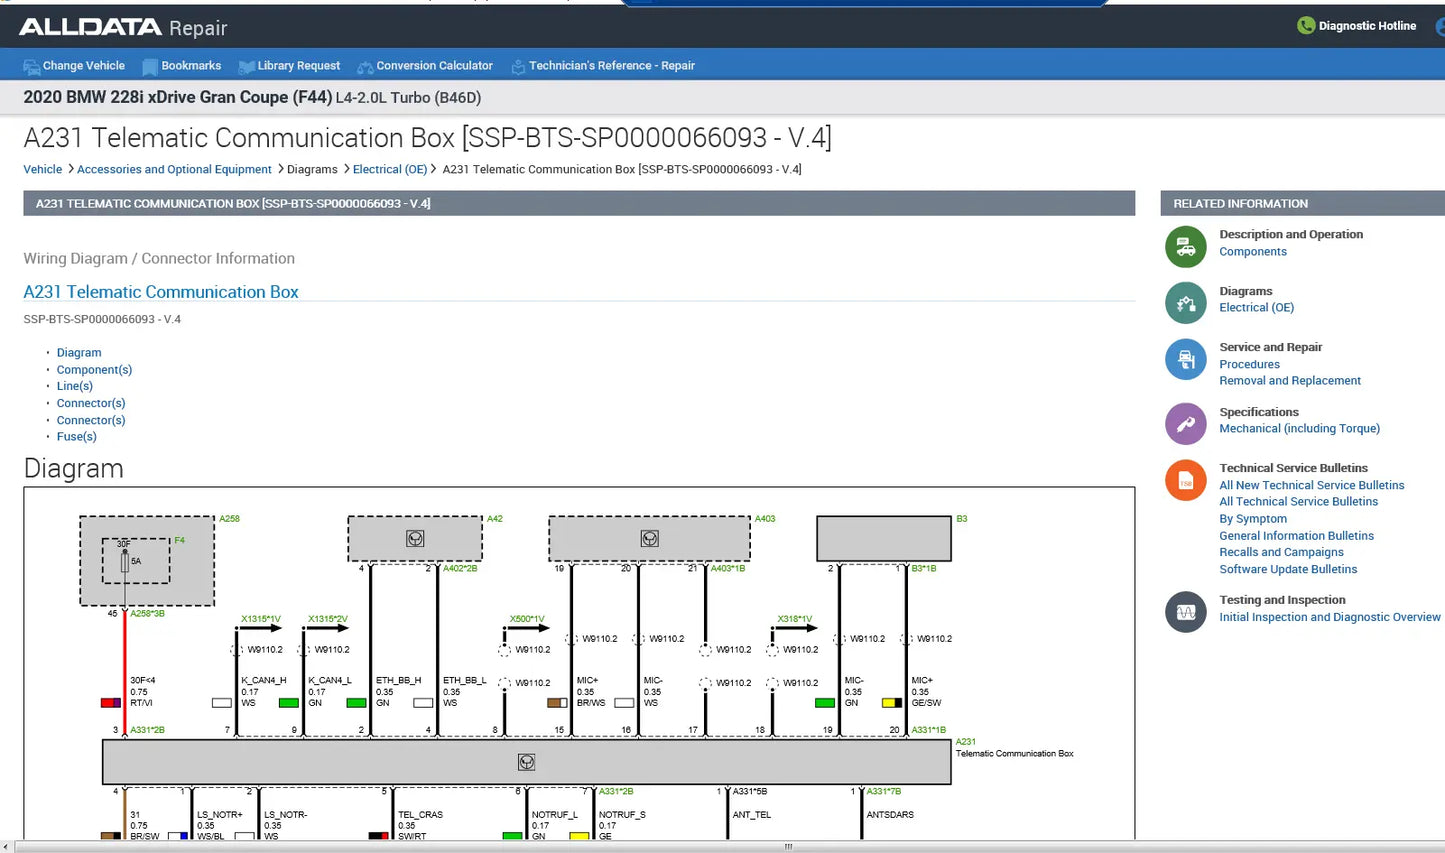Click the purple Specifications wrench icon
1445x853 pixels.
pos(1185,424)
